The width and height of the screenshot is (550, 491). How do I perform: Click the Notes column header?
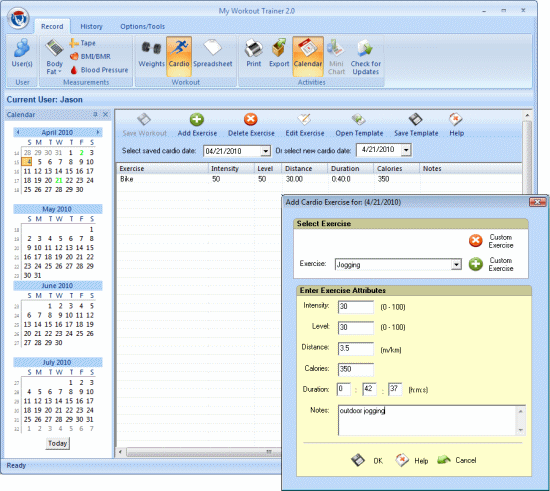click(x=470, y=168)
